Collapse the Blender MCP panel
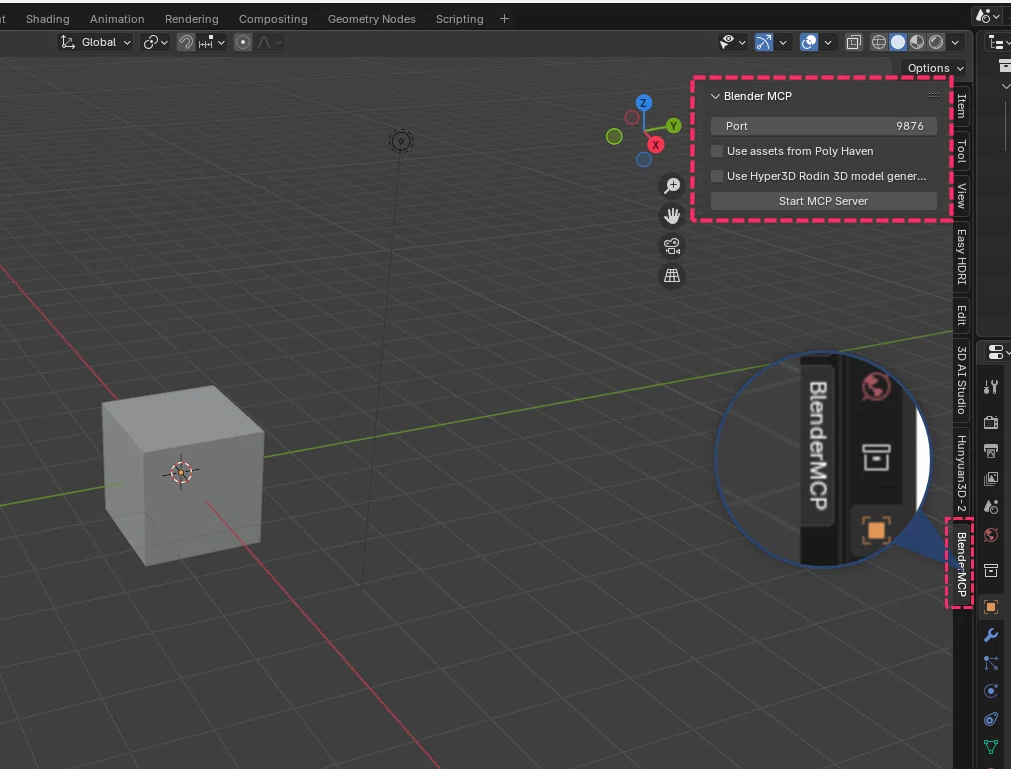This screenshot has width=1011, height=769. point(715,96)
